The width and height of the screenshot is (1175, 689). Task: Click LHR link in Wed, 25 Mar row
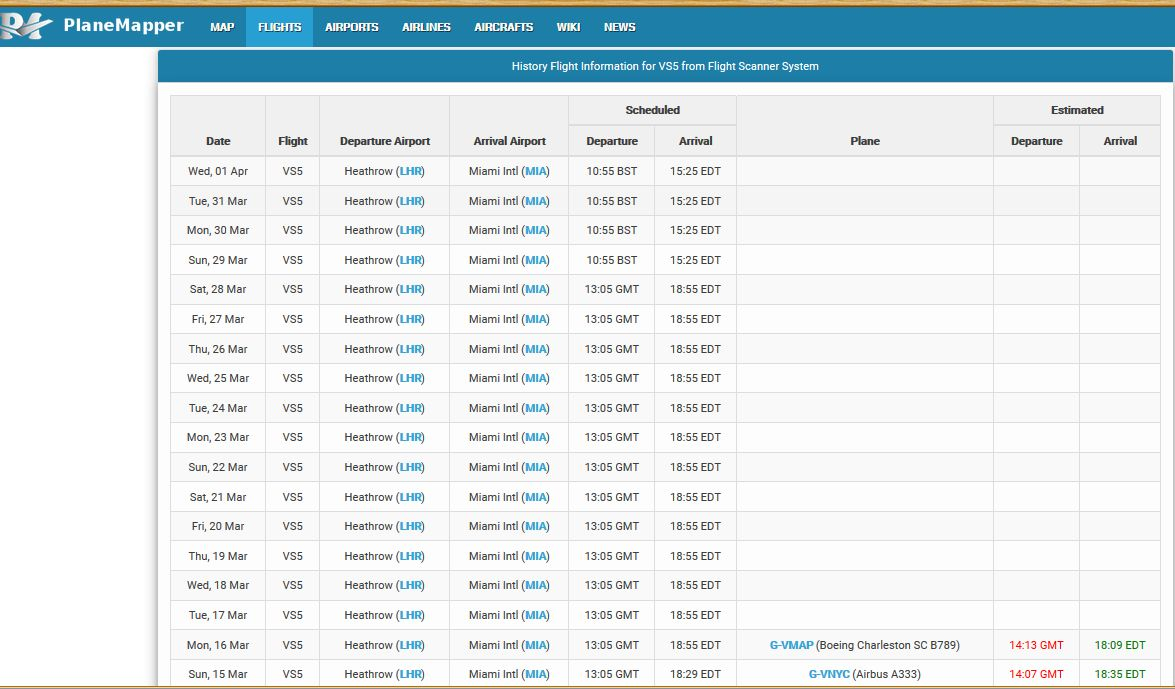click(x=411, y=379)
